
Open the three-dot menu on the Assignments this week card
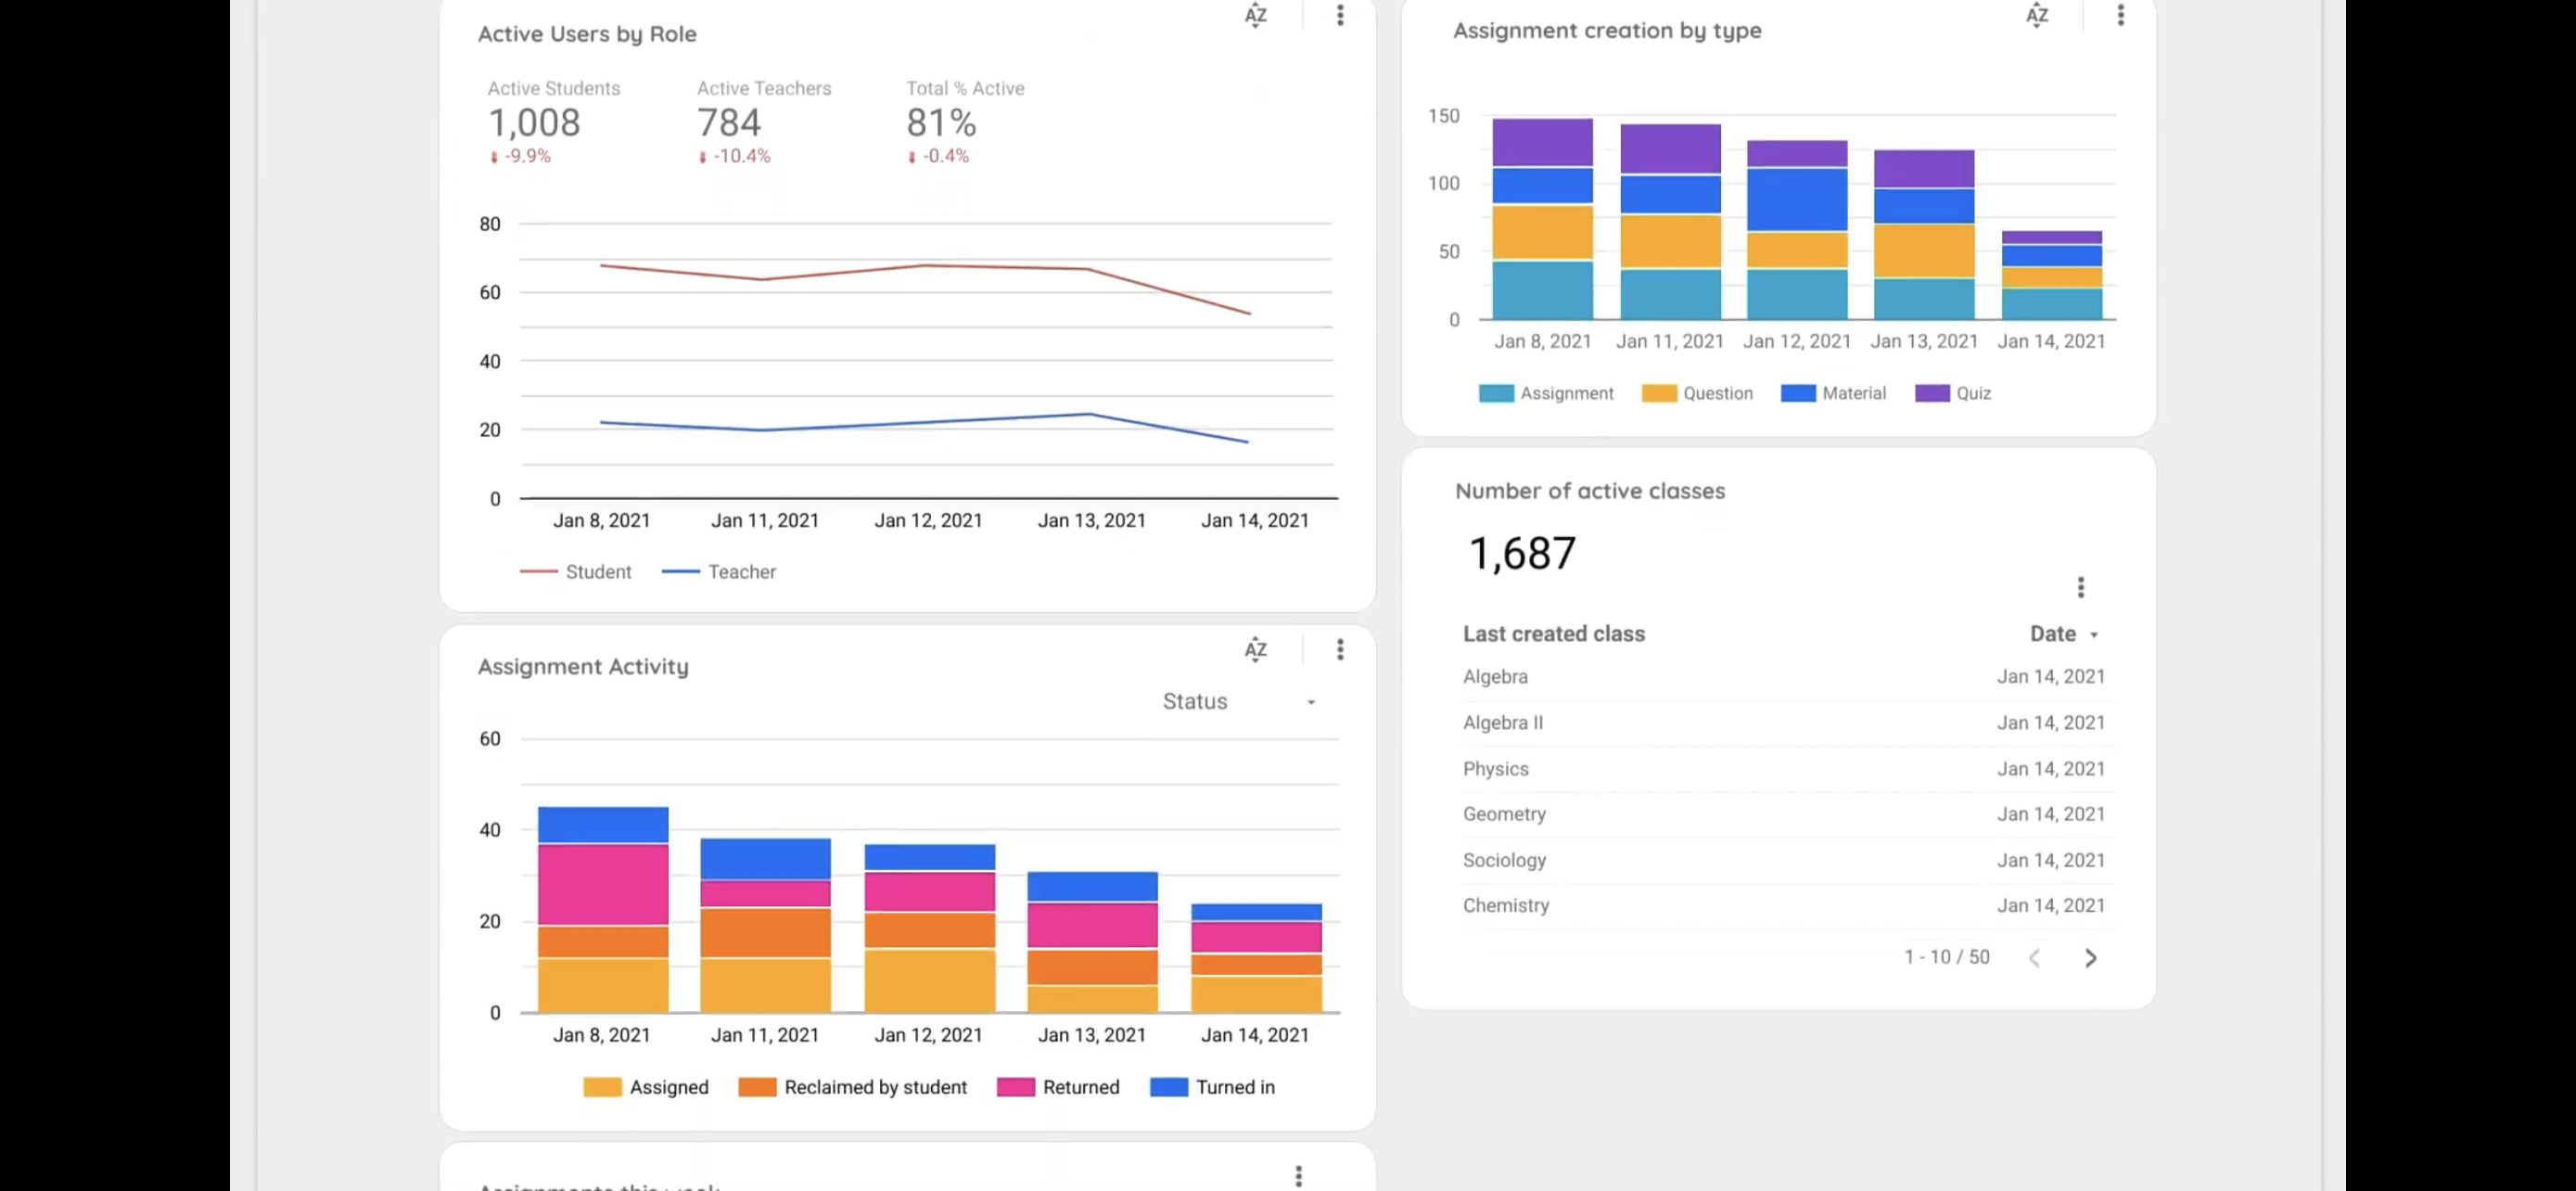pos(1298,1176)
